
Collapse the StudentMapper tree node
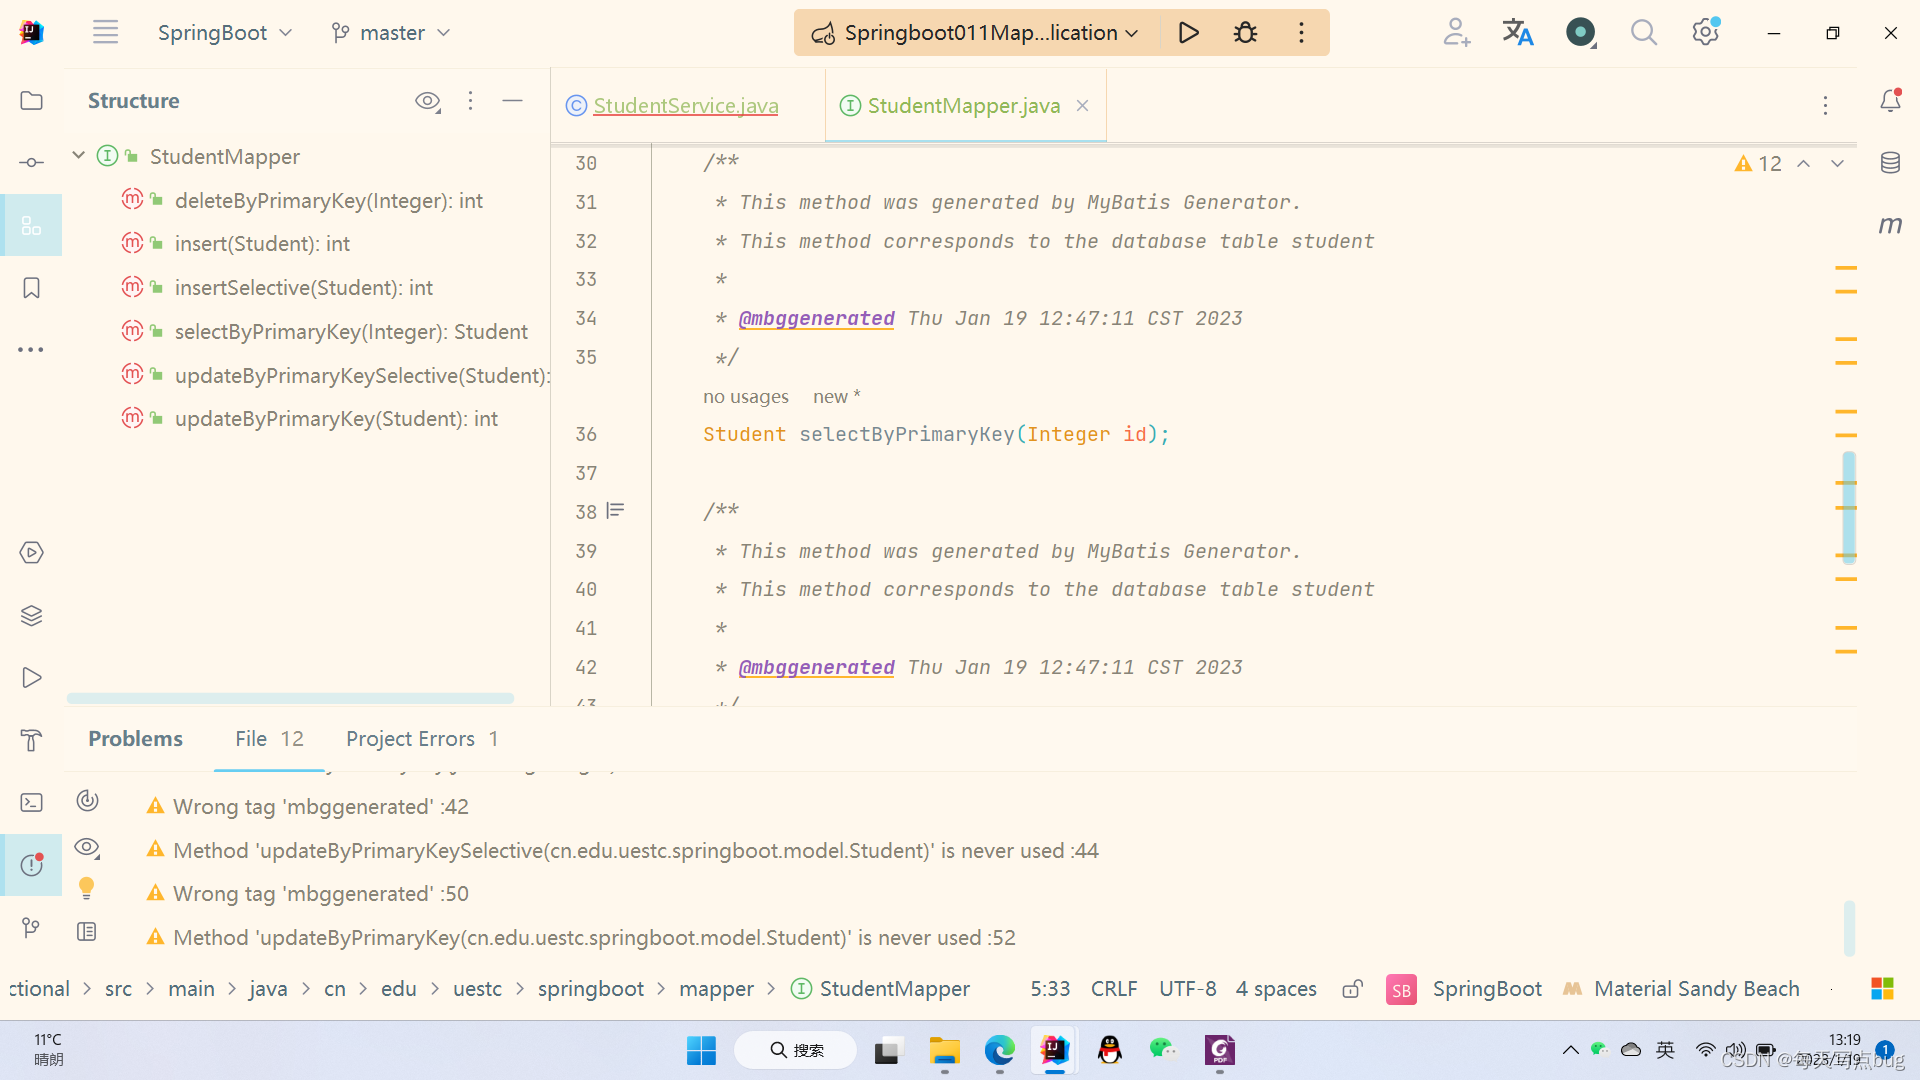(78, 156)
